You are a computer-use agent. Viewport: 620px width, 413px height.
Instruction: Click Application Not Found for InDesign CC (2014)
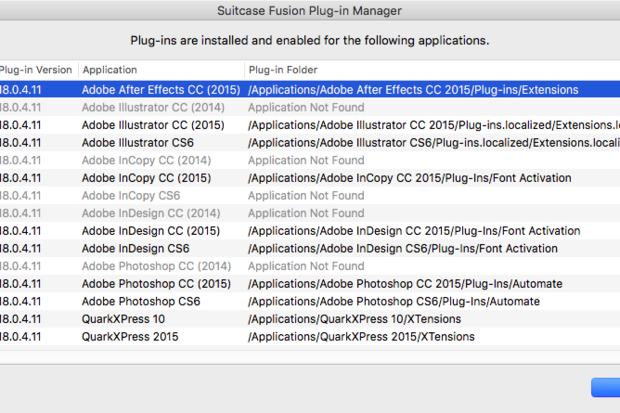(x=306, y=213)
